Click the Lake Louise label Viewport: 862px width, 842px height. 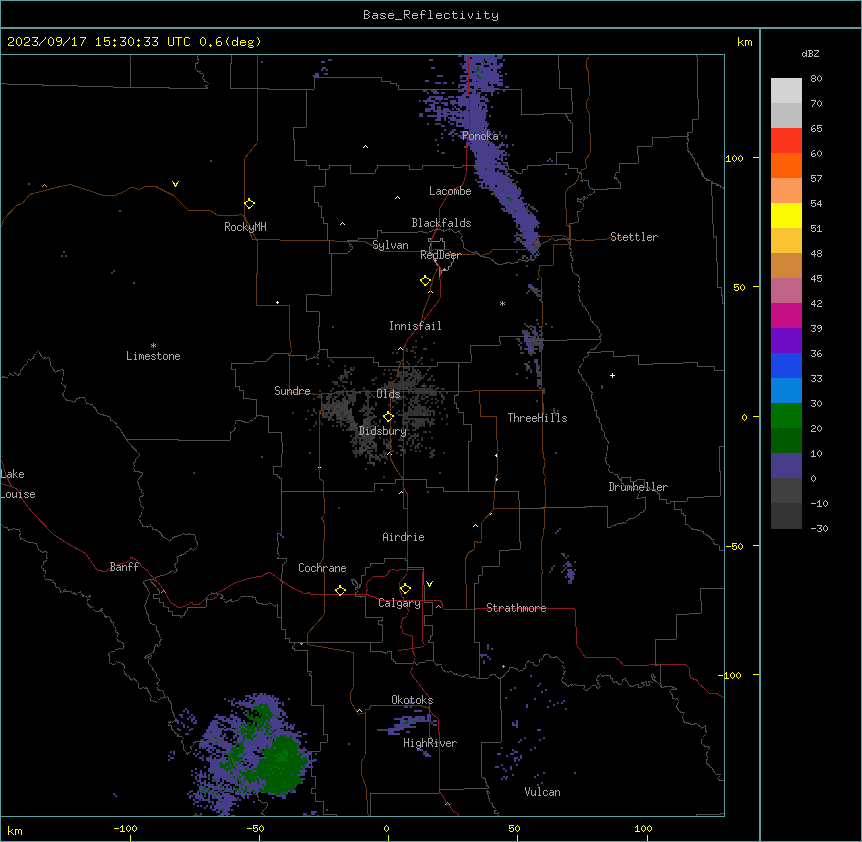(x=18, y=484)
